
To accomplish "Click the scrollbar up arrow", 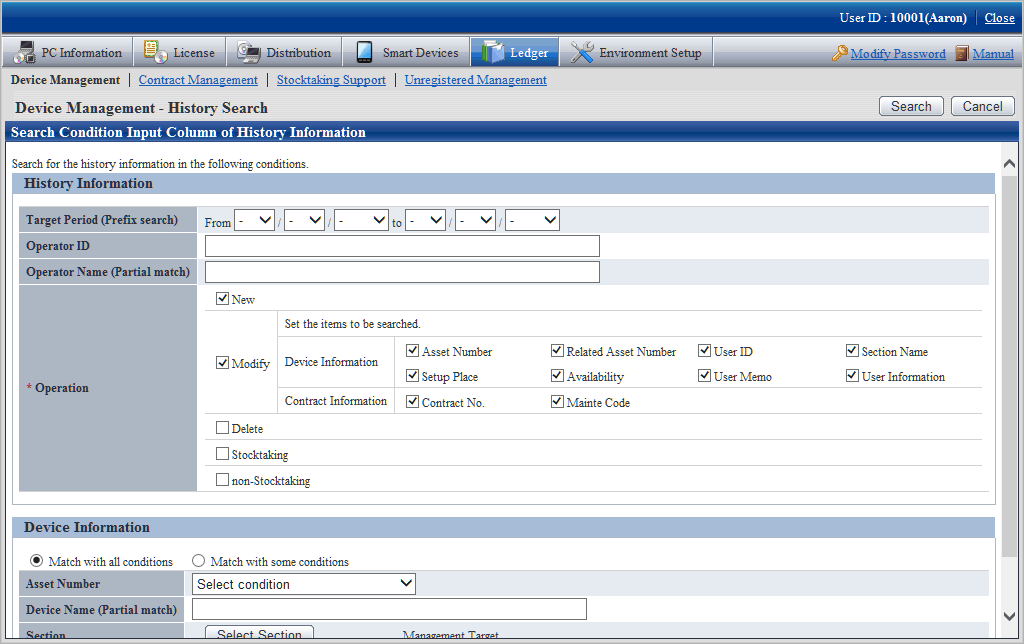I will point(1009,163).
